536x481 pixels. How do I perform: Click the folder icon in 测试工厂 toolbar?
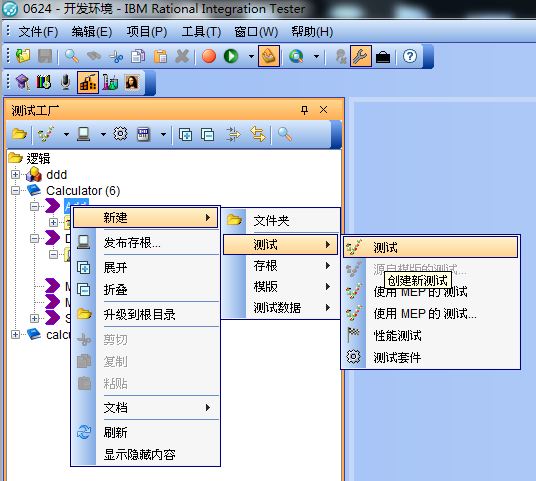(19, 134)
